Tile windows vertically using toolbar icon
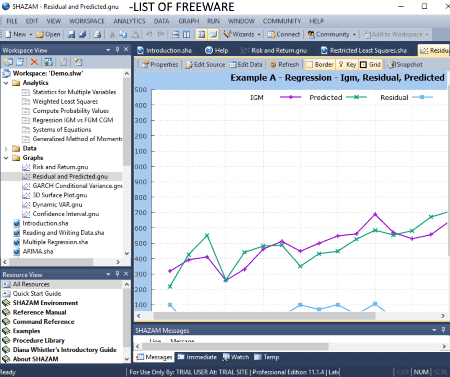 tap(187, 34)
